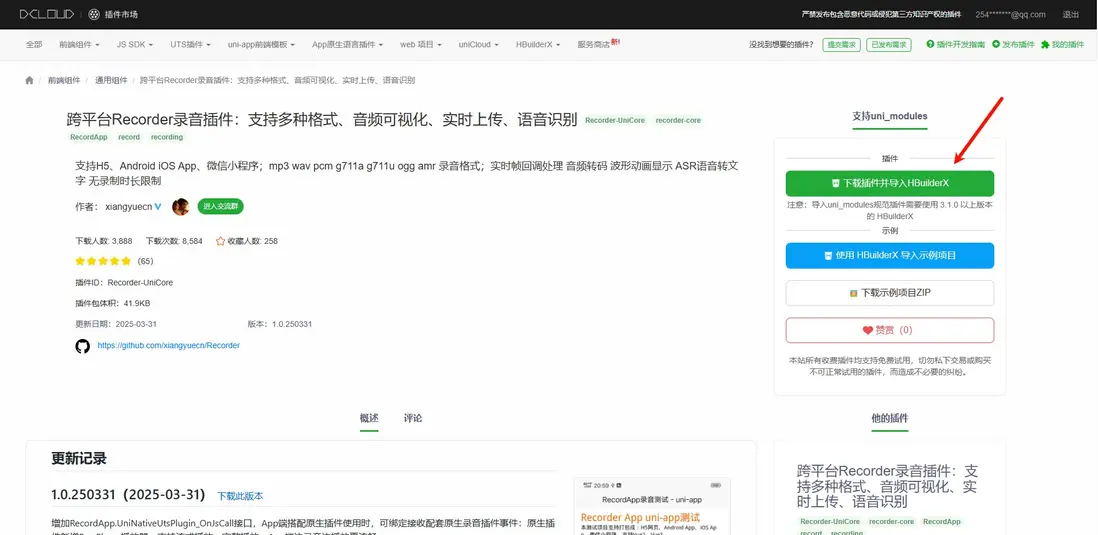The width and height of the screenshot is (1098, 535).
Task: Click the recording tag under main title
Action: tap(167, 137)
